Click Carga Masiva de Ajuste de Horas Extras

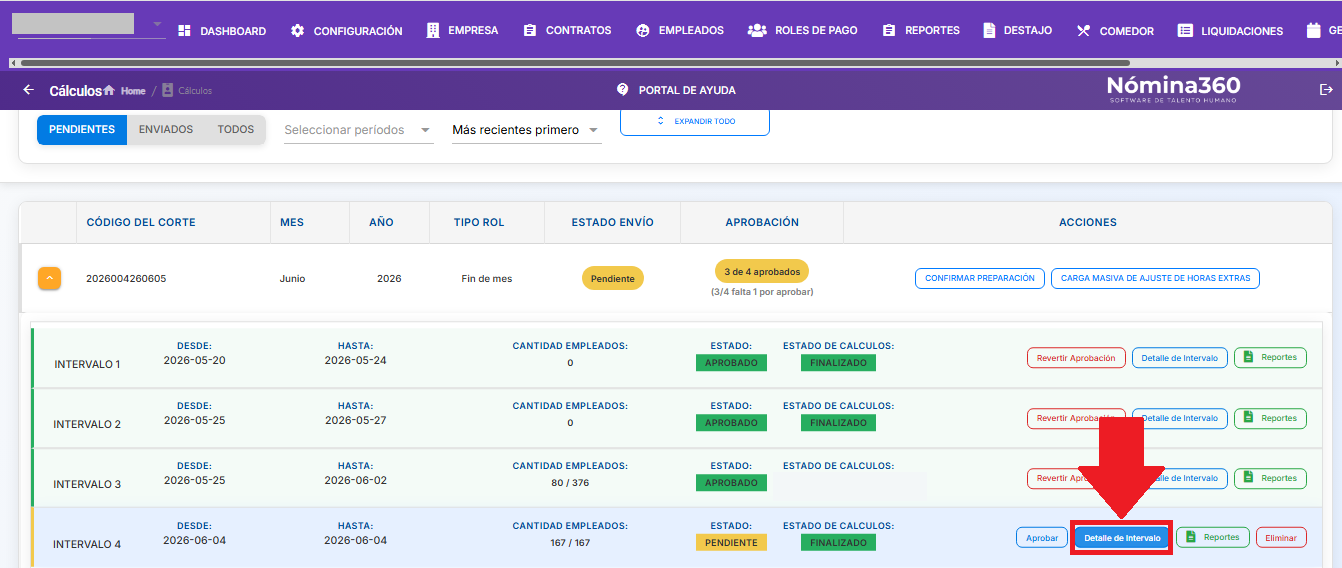[x=1155, y=278]
